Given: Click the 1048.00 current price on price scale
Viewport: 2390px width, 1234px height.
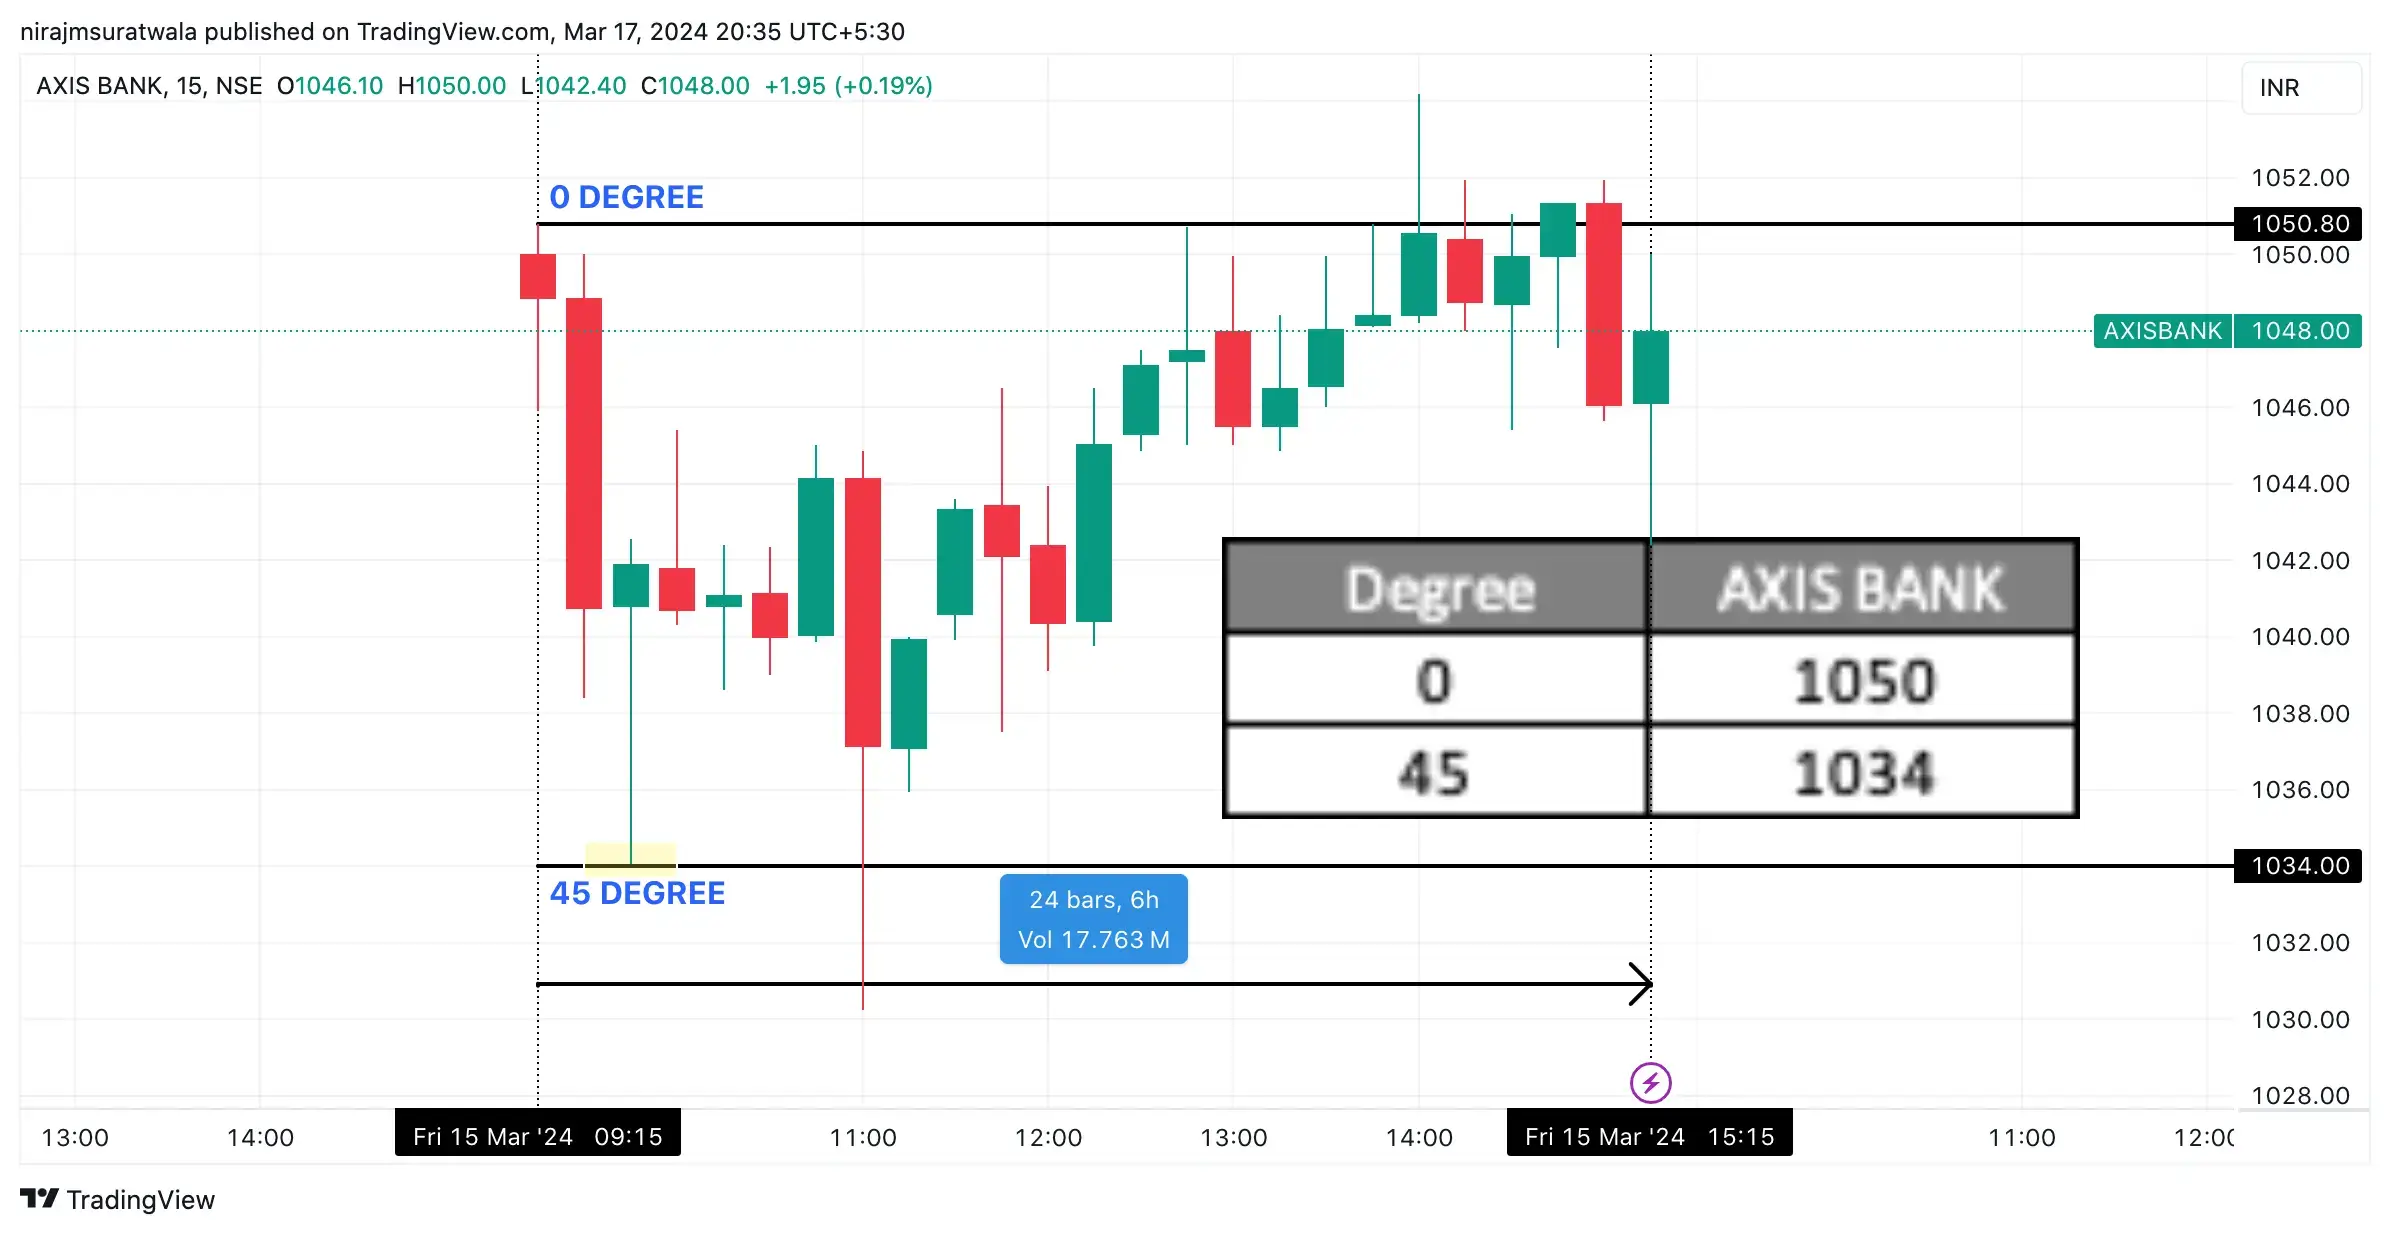Looking at the screenshot, I should [2297, 331].
